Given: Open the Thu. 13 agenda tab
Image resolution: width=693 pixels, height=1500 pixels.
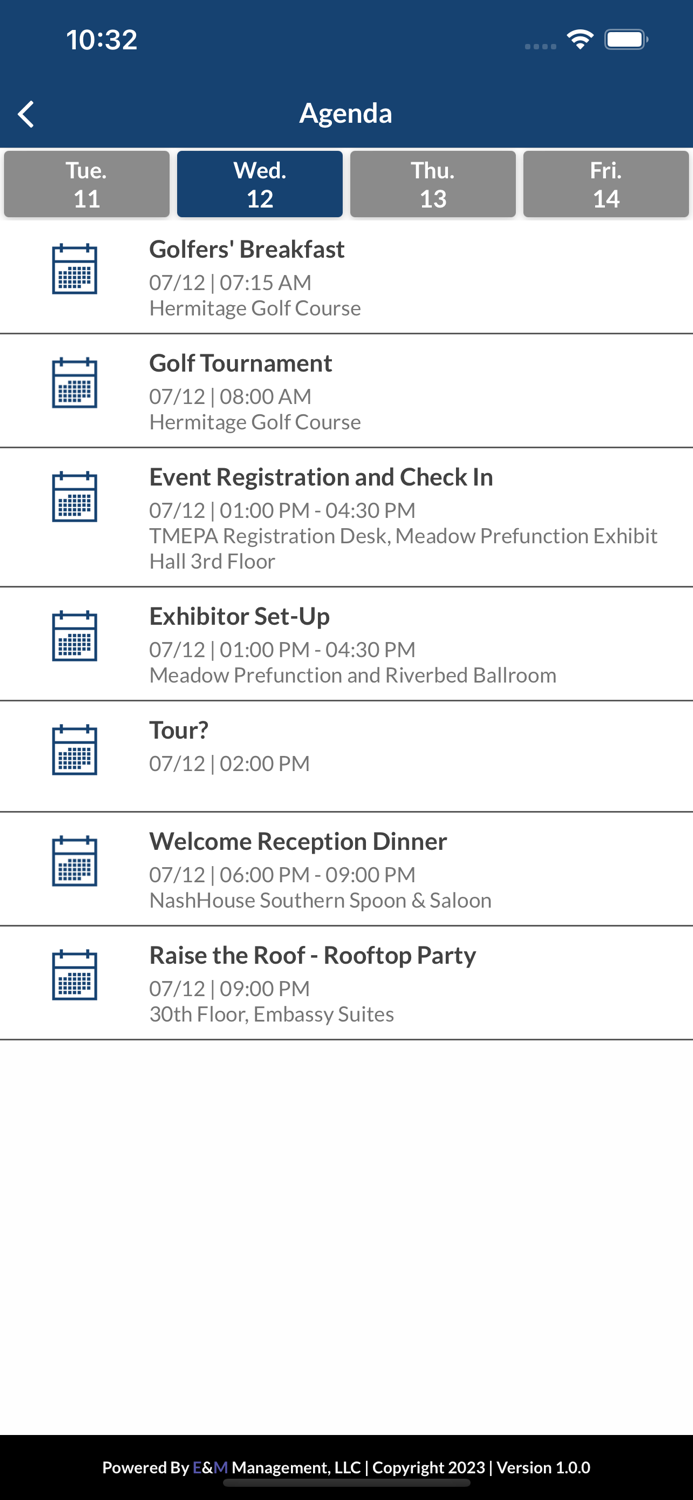Looking at the screenshot, I should click(x=432, y=183).
